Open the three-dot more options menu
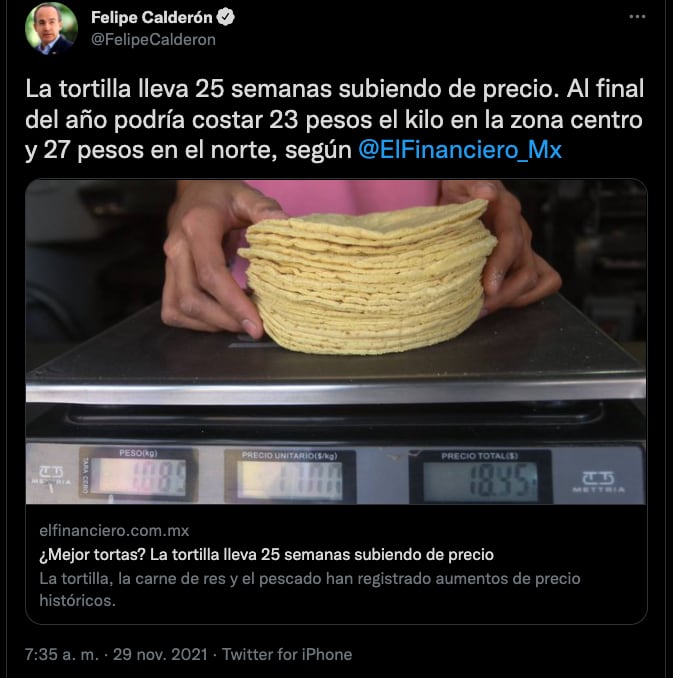This screenshot has height=678, width=673. (637, 17)
